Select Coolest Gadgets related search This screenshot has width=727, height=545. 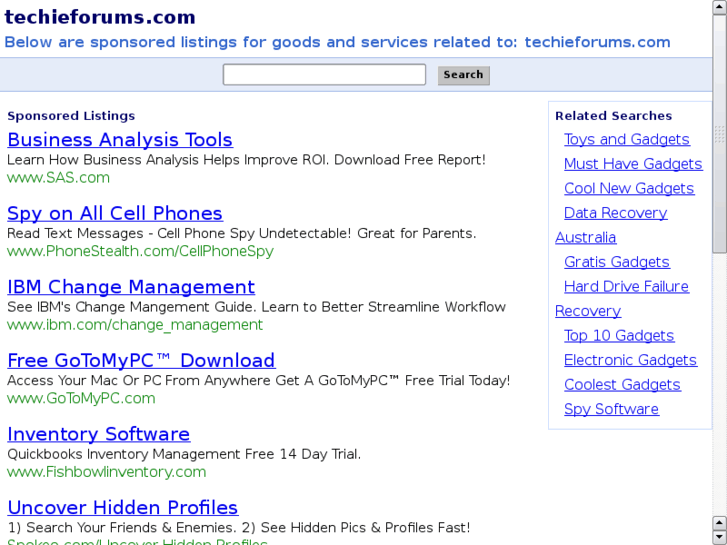click(x=622, y=385)
